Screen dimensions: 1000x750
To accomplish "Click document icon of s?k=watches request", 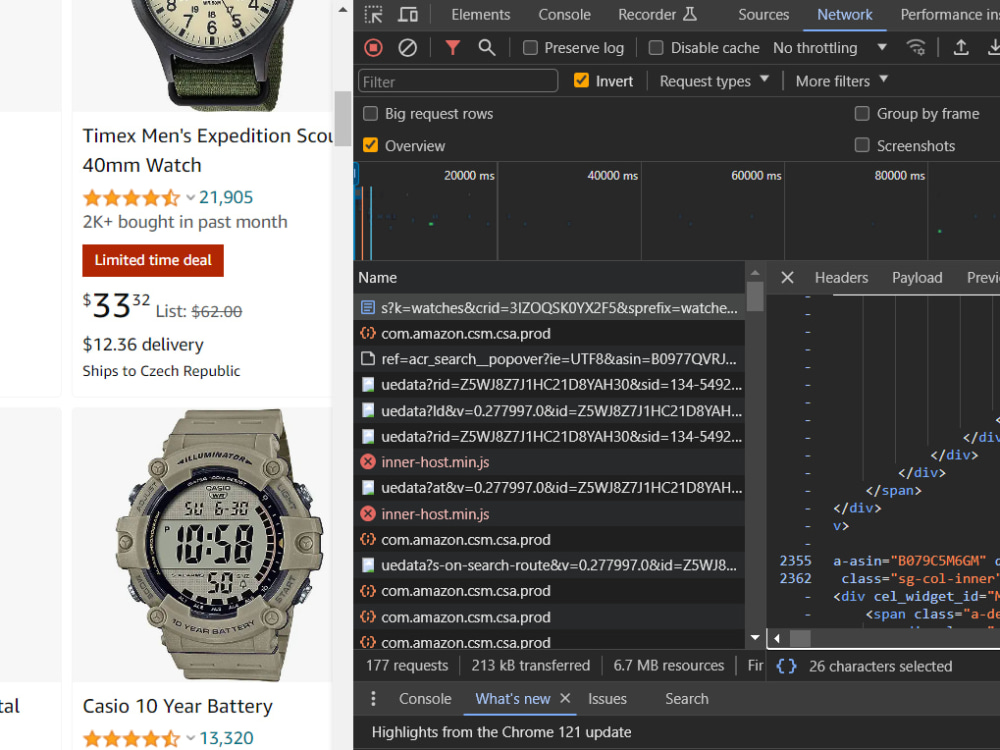I will 368,307.
